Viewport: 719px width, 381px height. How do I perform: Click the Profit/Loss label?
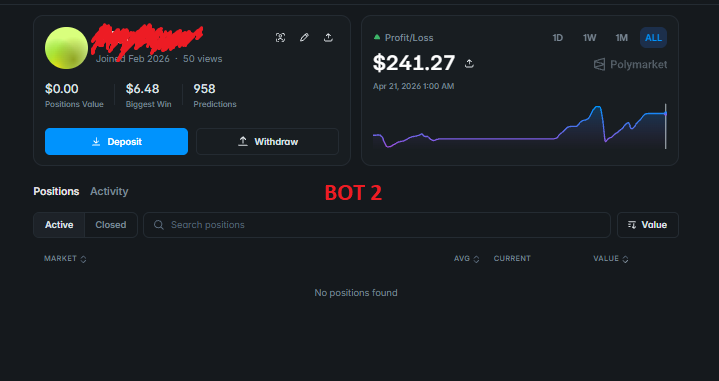[x=409, y=38]
